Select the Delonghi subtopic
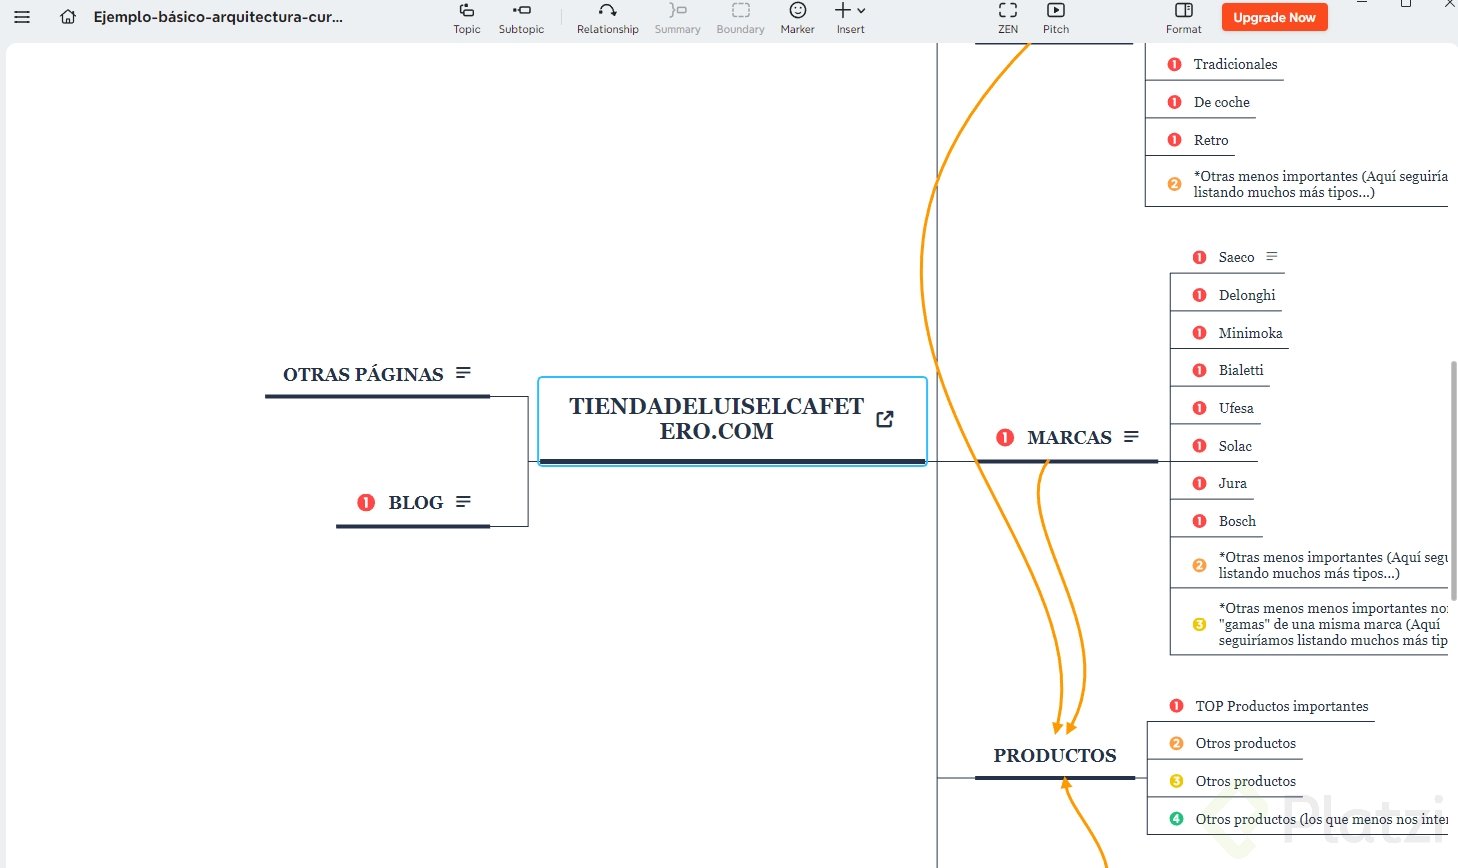This screenshot has height=868, width=1458. [x=1247, y=295]
